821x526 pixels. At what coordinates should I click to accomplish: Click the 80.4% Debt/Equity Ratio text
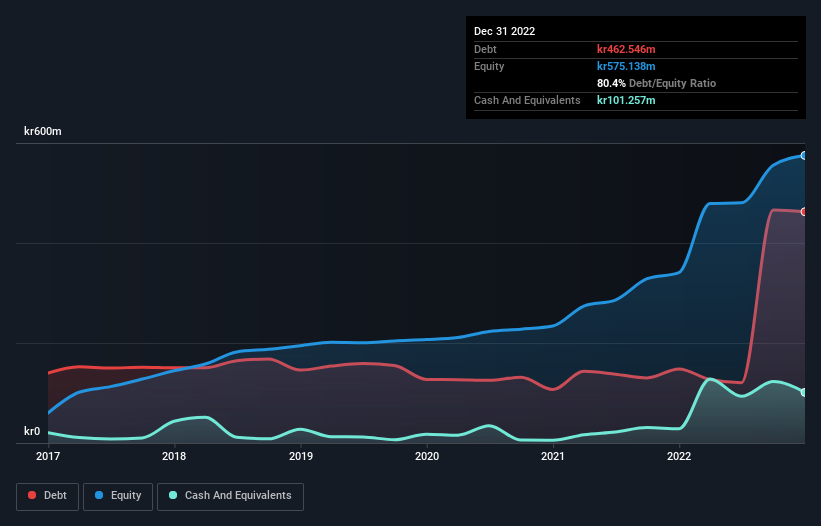coord(656,83)
